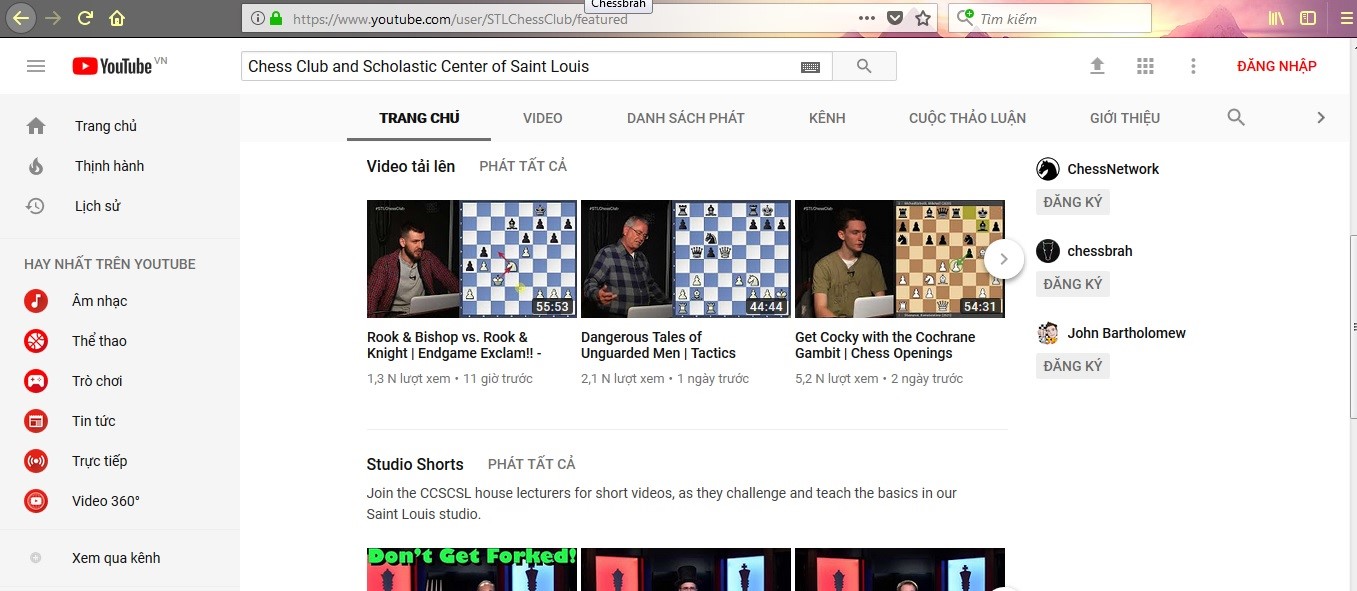Image resolution: width=1357 pixels, height=591 pixels.
Task: Click the Firefox home button
Action: pos(117,18)
